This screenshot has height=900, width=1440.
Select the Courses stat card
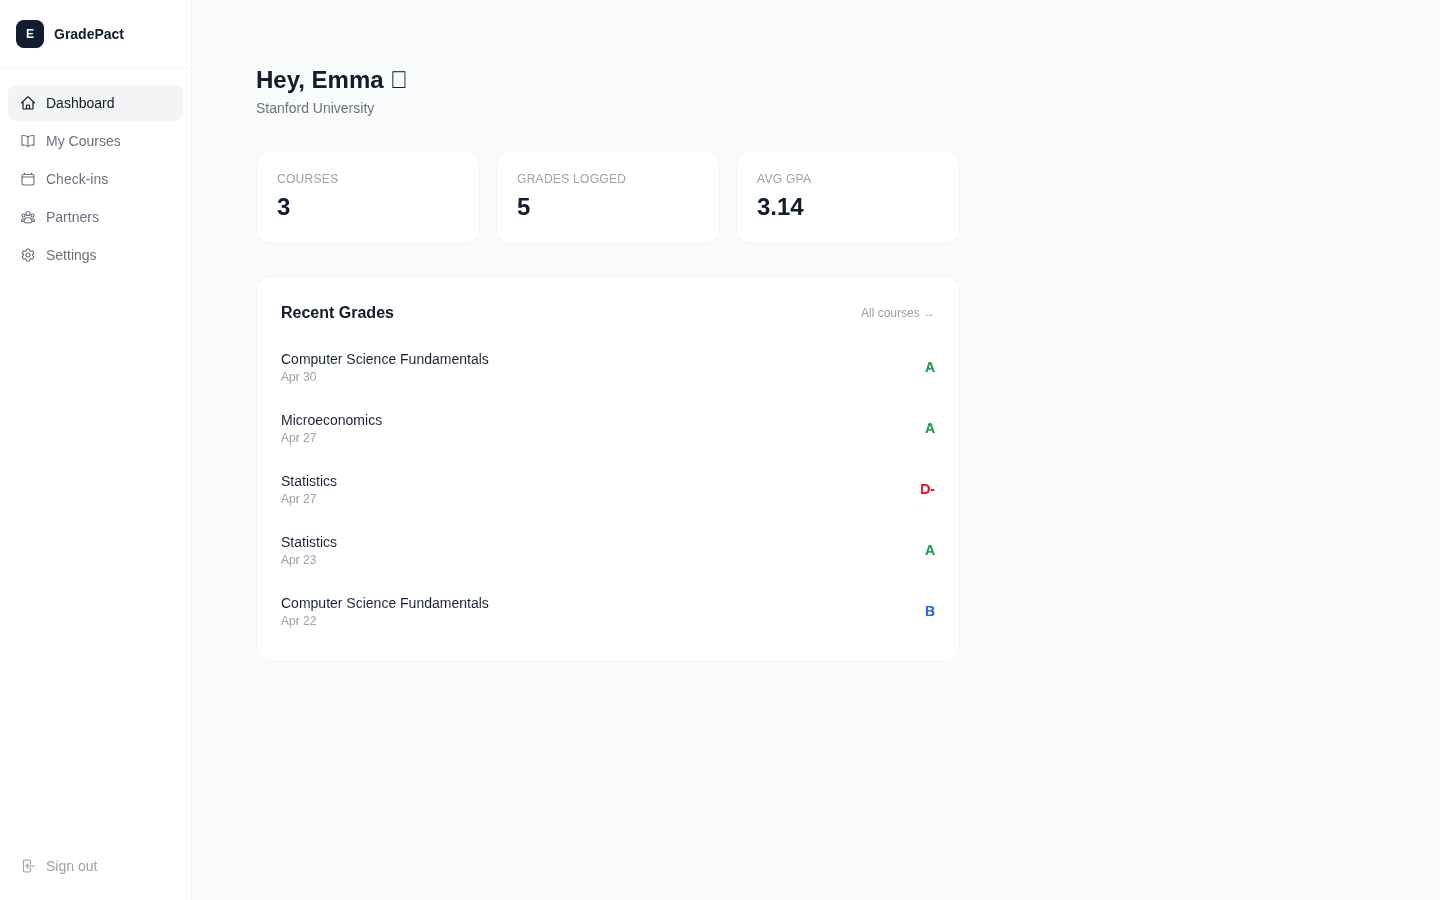coord(368,197)
